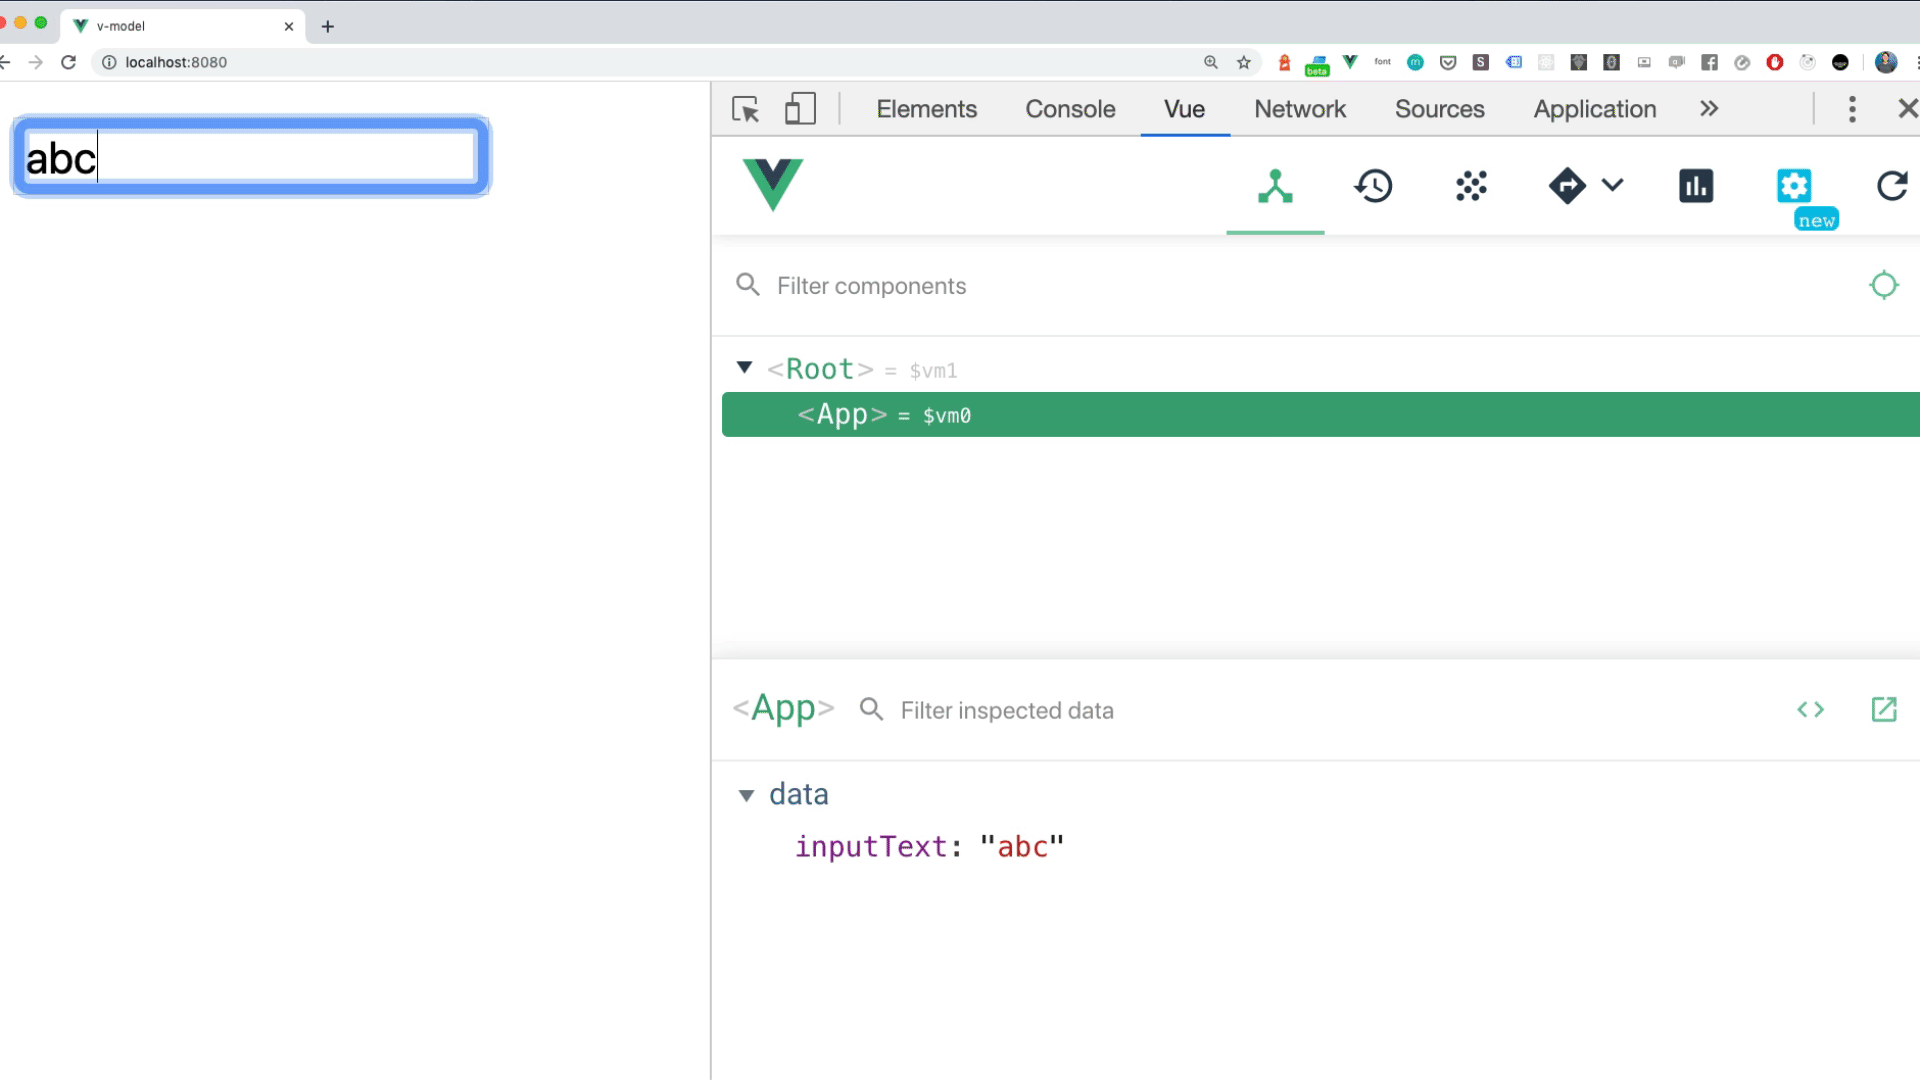The image size is (1920, 1080).
Task: Open the Routing tab dropdown chevron
Action: tap(1612, 186)
